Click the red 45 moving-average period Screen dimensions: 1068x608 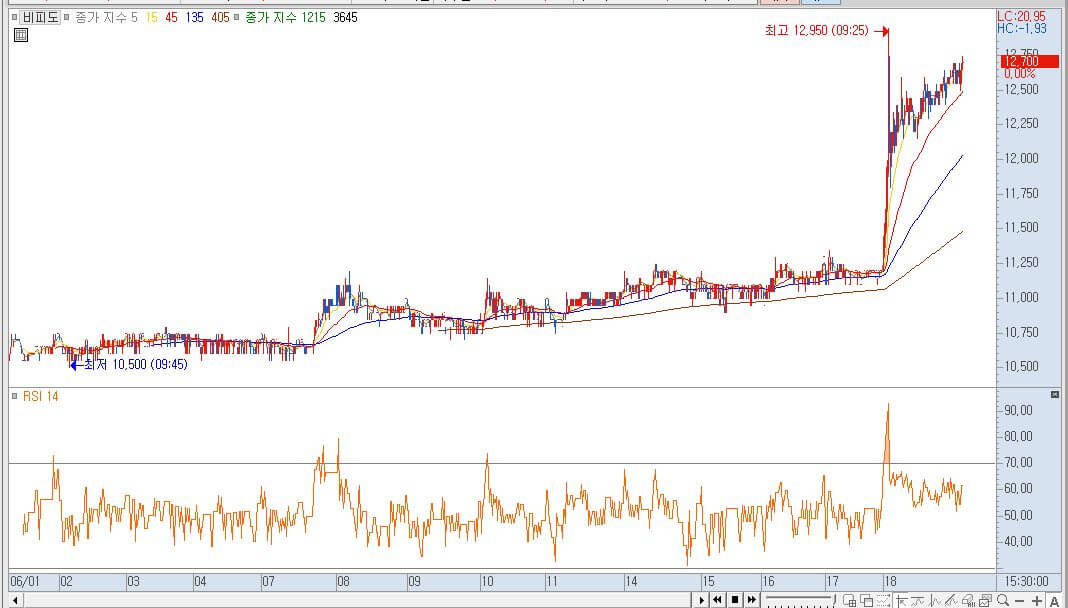point(171,17)
